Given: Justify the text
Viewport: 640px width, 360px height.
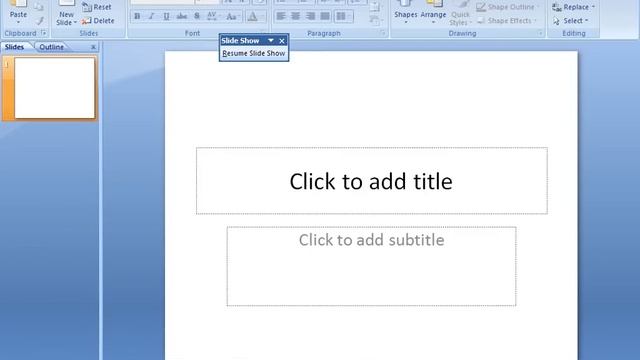Looking at the screenshot, I should 325,16.
